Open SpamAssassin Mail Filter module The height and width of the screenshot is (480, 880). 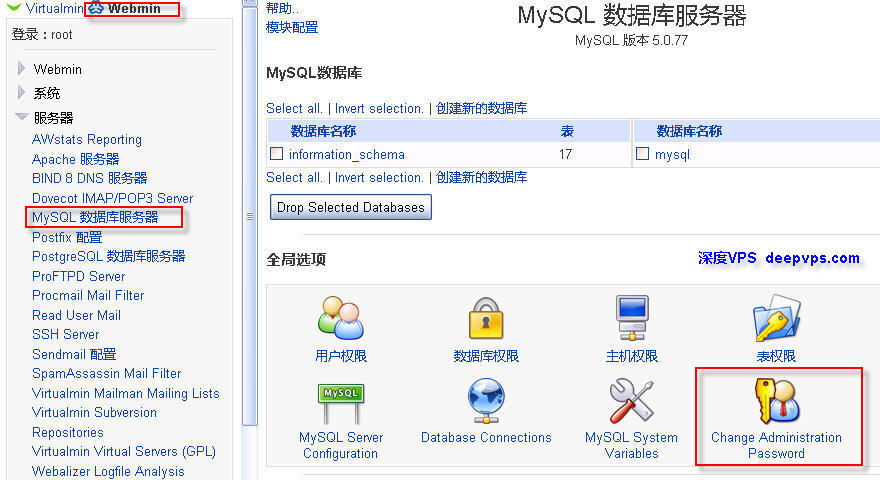click(x=107, y=373)
